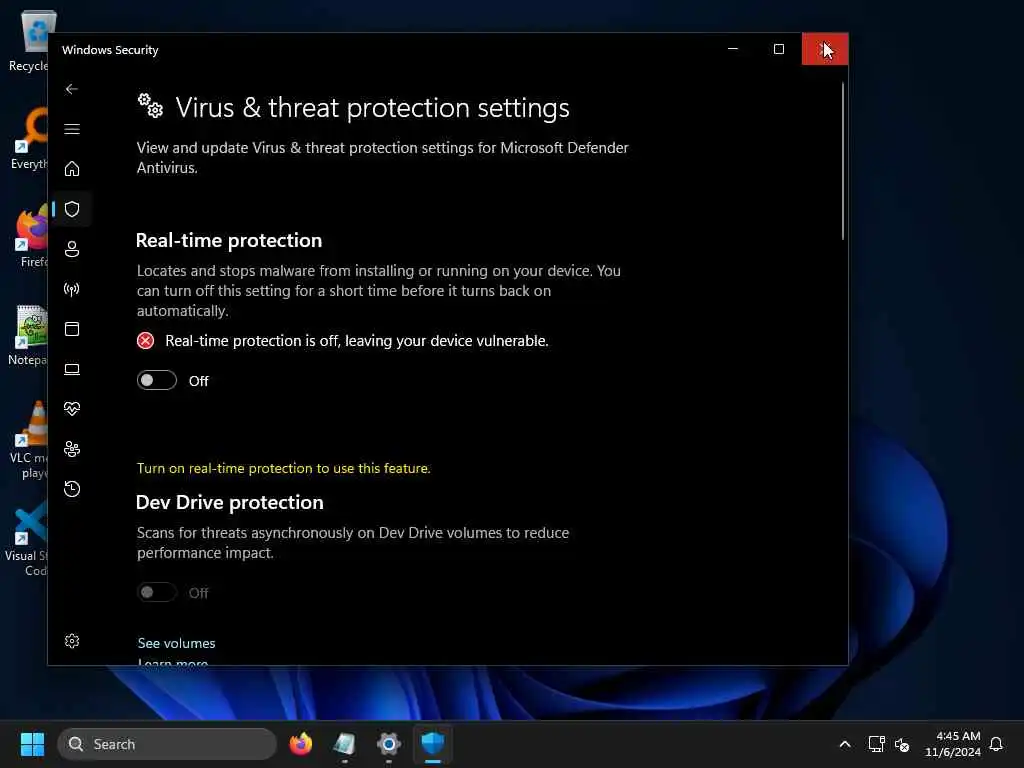
Task: Click the Virus & threat protection settings gear icon
Action: (x=150, y=105)
